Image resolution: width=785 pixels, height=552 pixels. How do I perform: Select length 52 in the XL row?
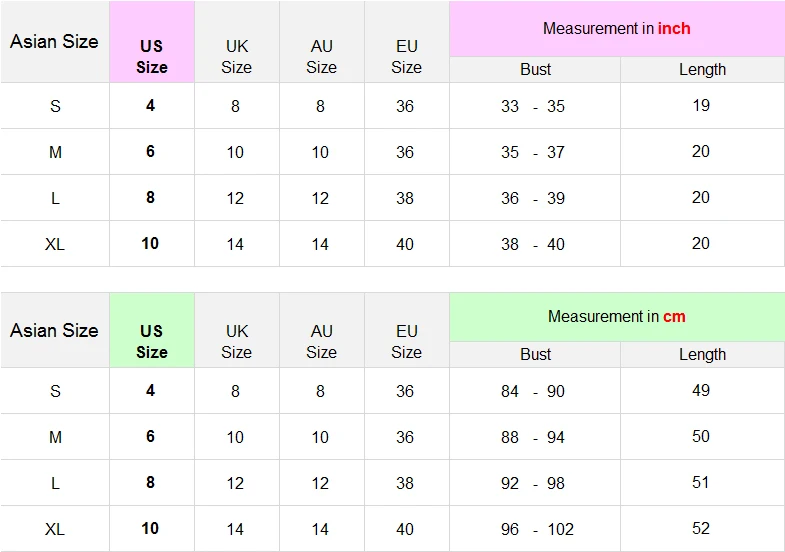point(701,528)
